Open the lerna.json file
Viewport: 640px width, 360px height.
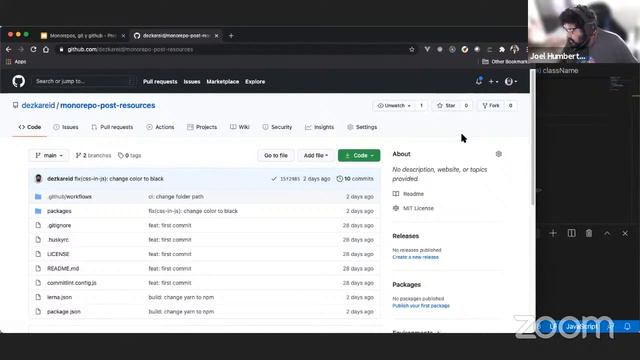pos(60,297)
